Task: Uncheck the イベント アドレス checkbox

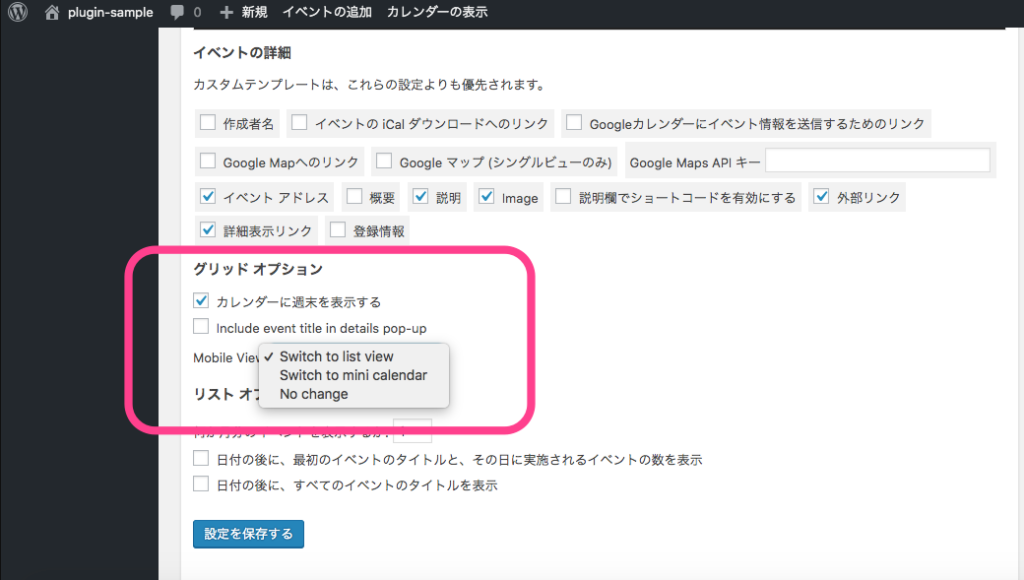Action: coord(208,197)
